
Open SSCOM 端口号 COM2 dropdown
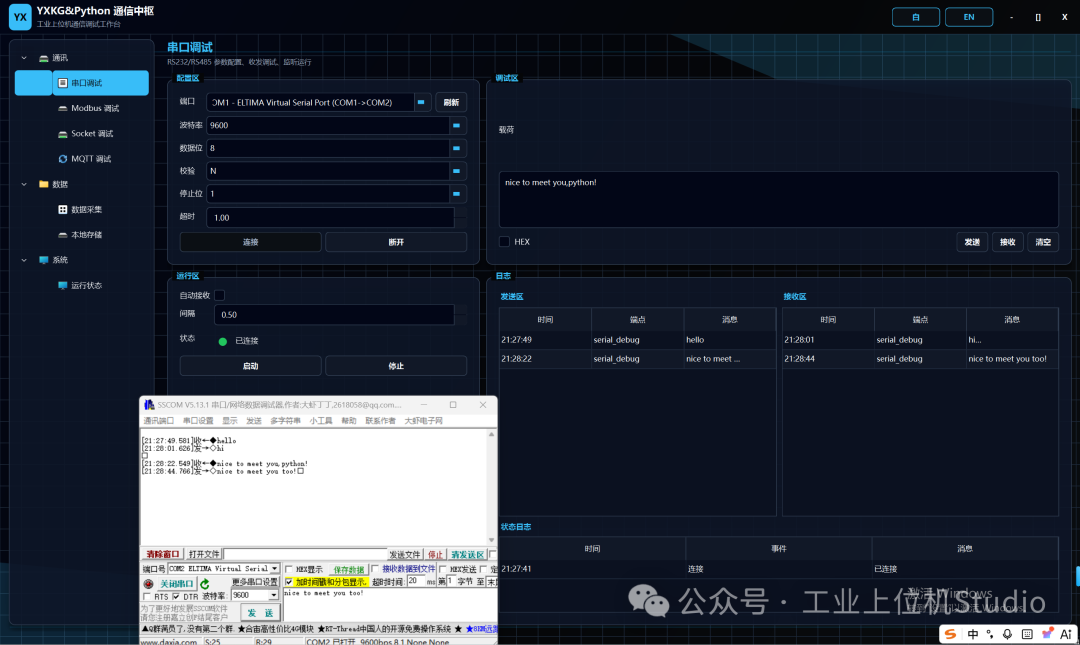(274, 569)
